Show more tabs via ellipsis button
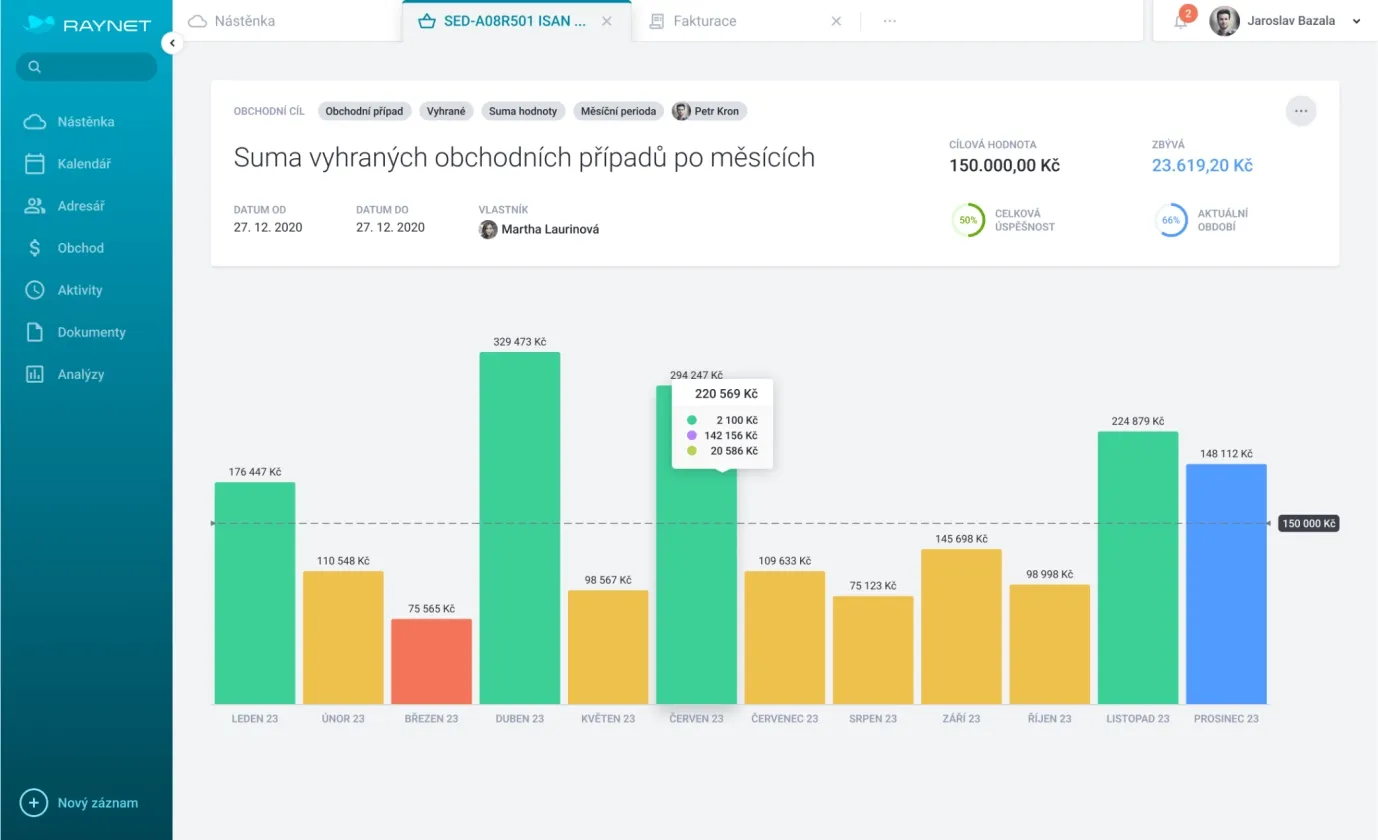 click(x=889, y=21)
